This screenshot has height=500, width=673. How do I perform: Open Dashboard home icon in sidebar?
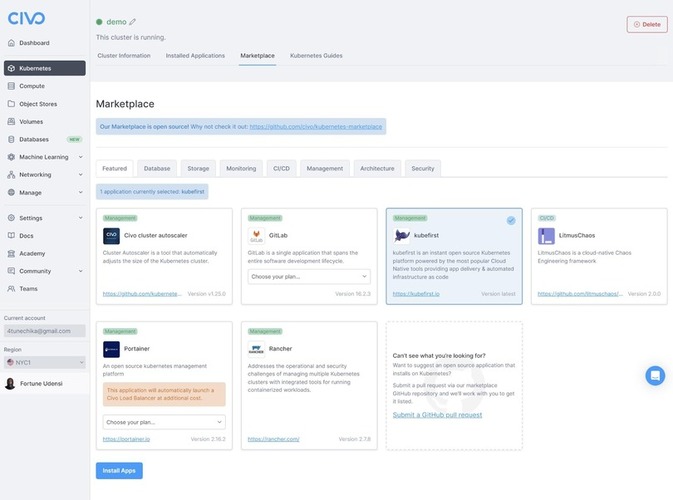(12, 43)
